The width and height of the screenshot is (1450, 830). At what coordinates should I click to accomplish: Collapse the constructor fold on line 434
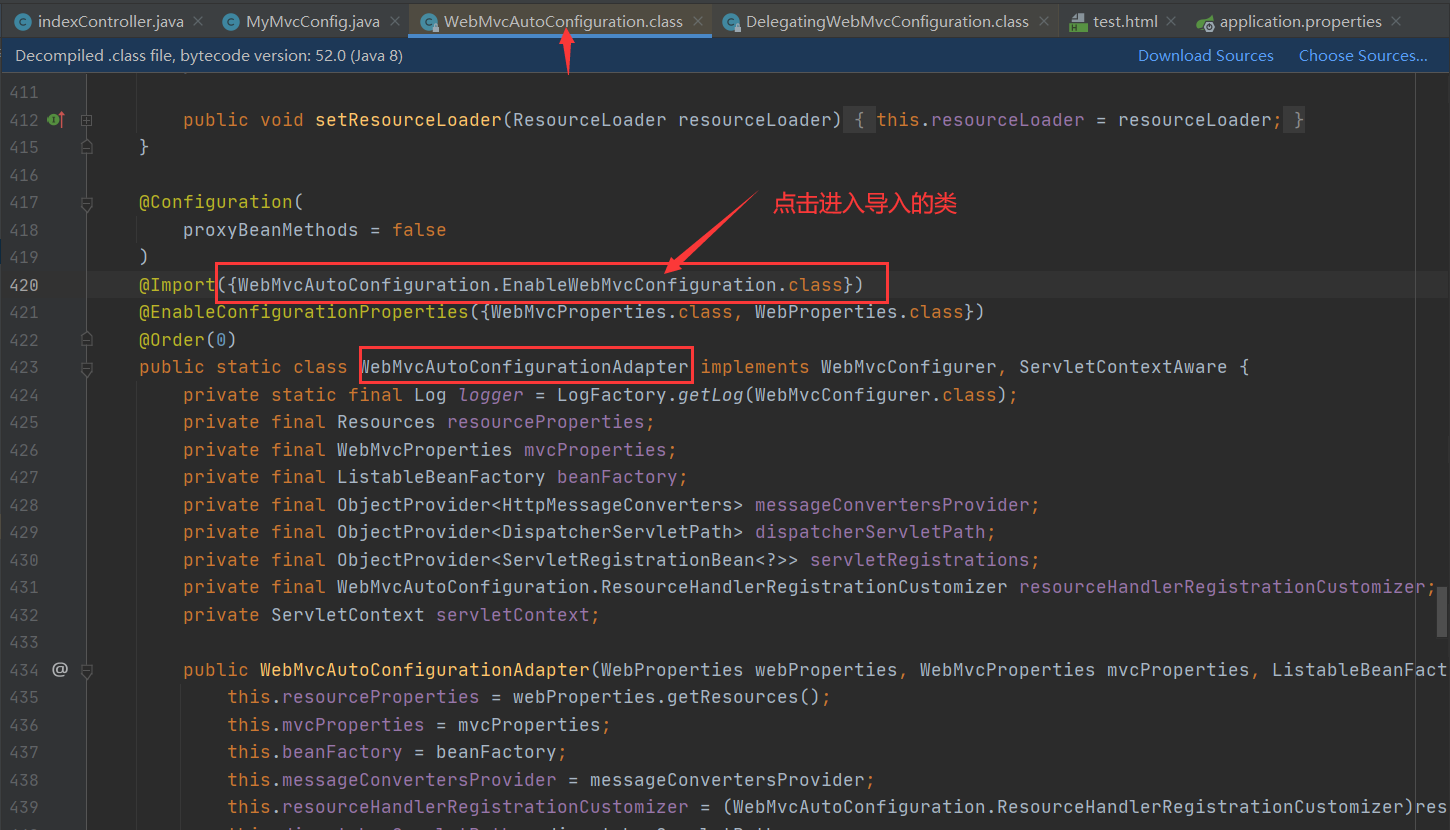(x=87, y=670)
